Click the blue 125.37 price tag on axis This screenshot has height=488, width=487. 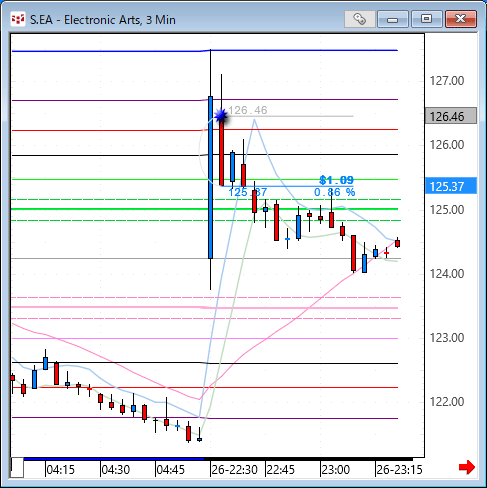pyautogui.click(x=451, y=186)
